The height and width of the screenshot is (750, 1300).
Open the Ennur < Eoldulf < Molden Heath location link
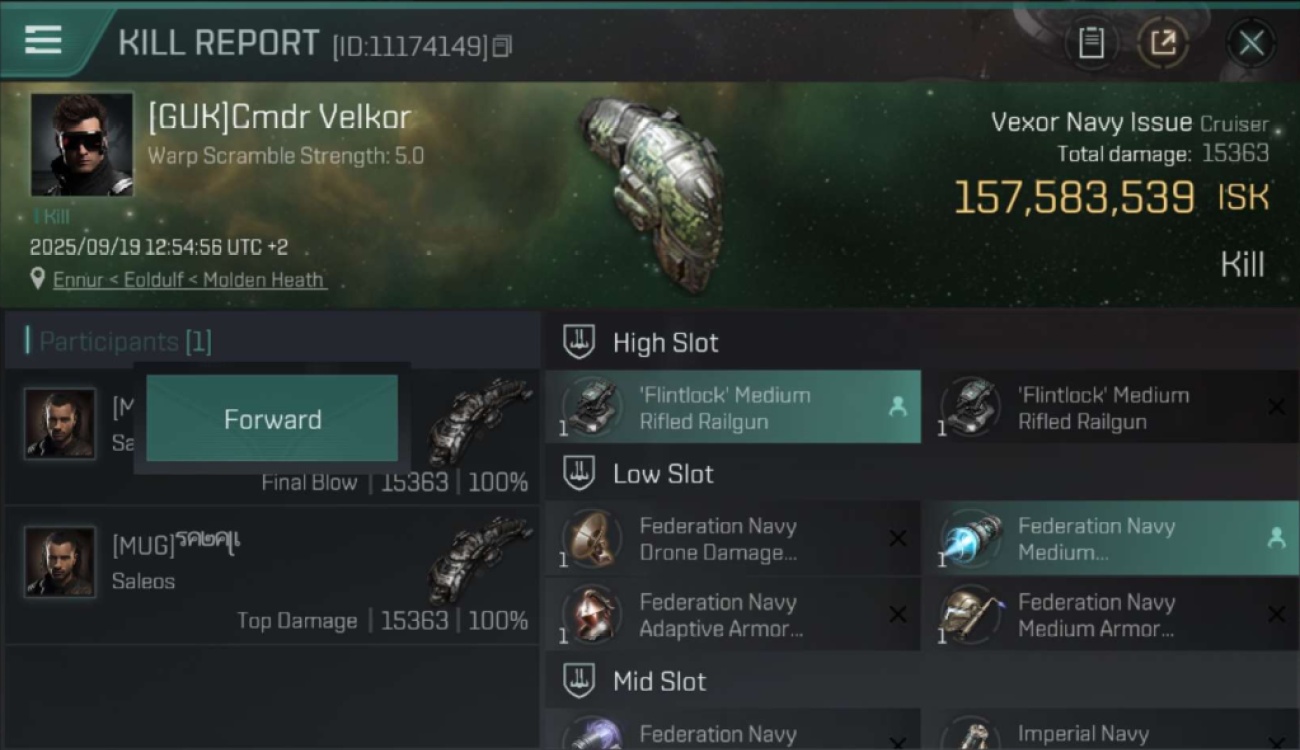(x=190, y=280)
